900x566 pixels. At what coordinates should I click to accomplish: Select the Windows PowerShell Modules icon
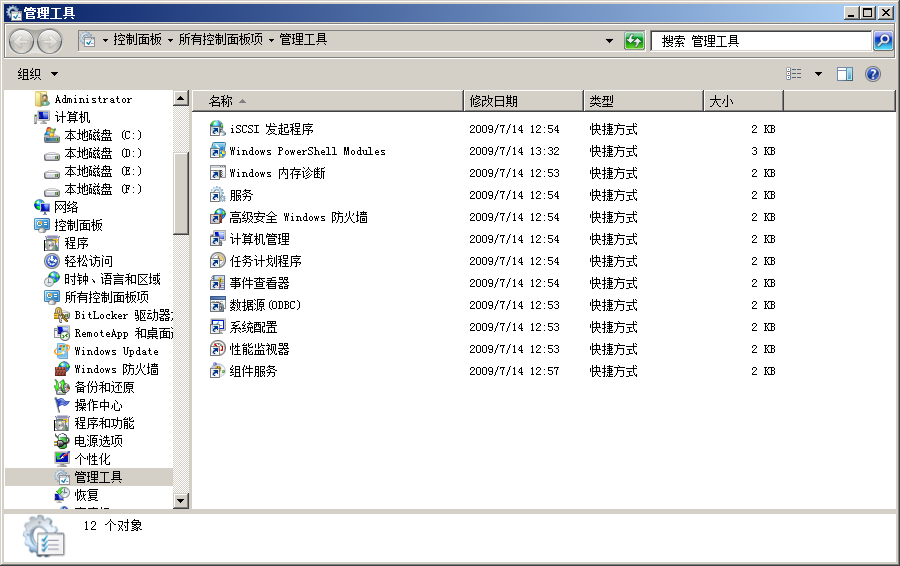[x=217, y=151]
